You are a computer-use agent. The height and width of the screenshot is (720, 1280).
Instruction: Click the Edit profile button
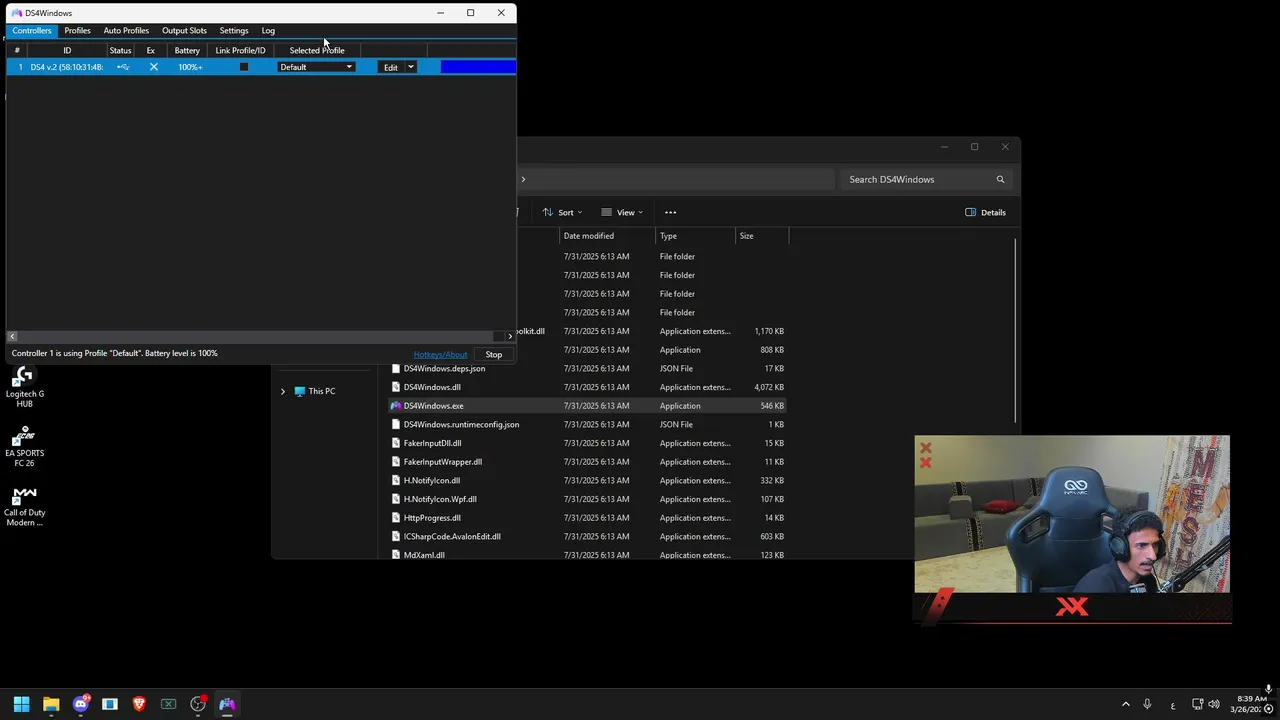click(x=391, y=67)
